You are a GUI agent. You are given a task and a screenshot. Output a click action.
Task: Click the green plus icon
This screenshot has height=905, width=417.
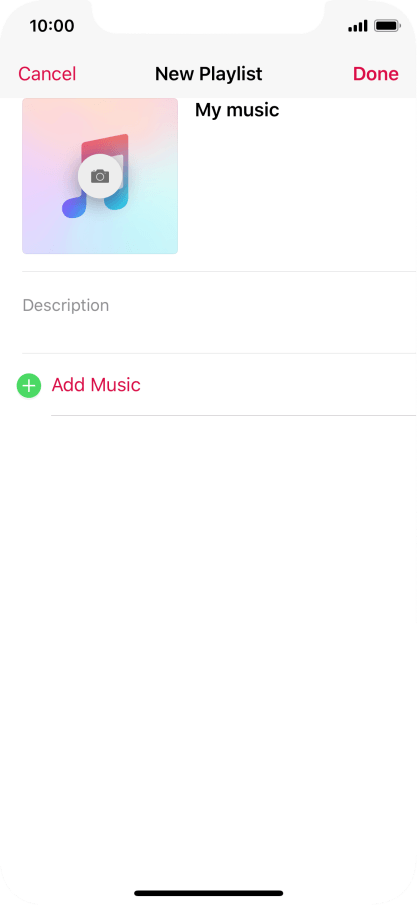29,386
